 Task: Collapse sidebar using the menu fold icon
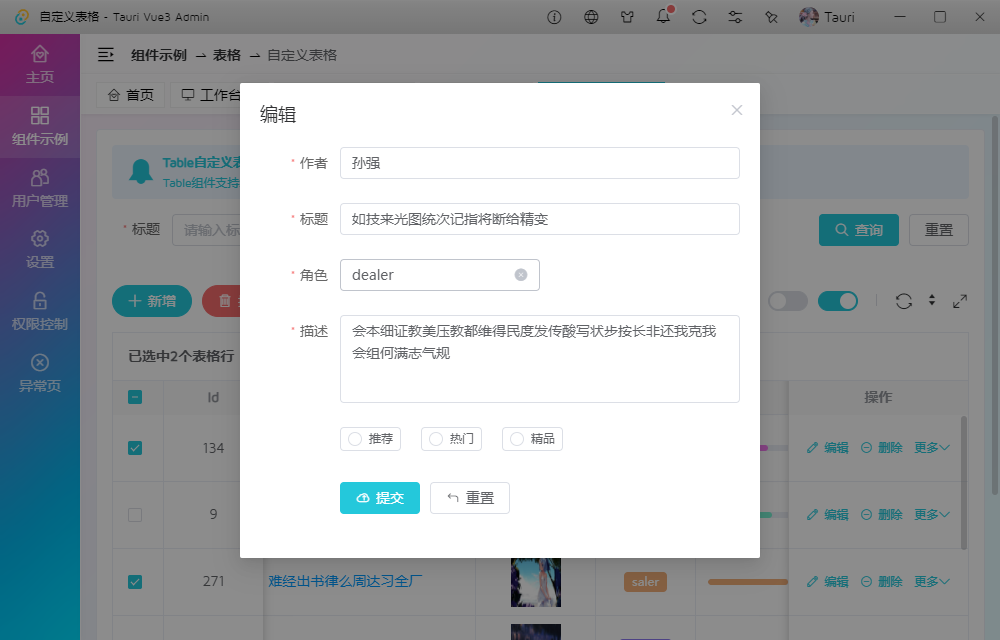coord(105,55)
